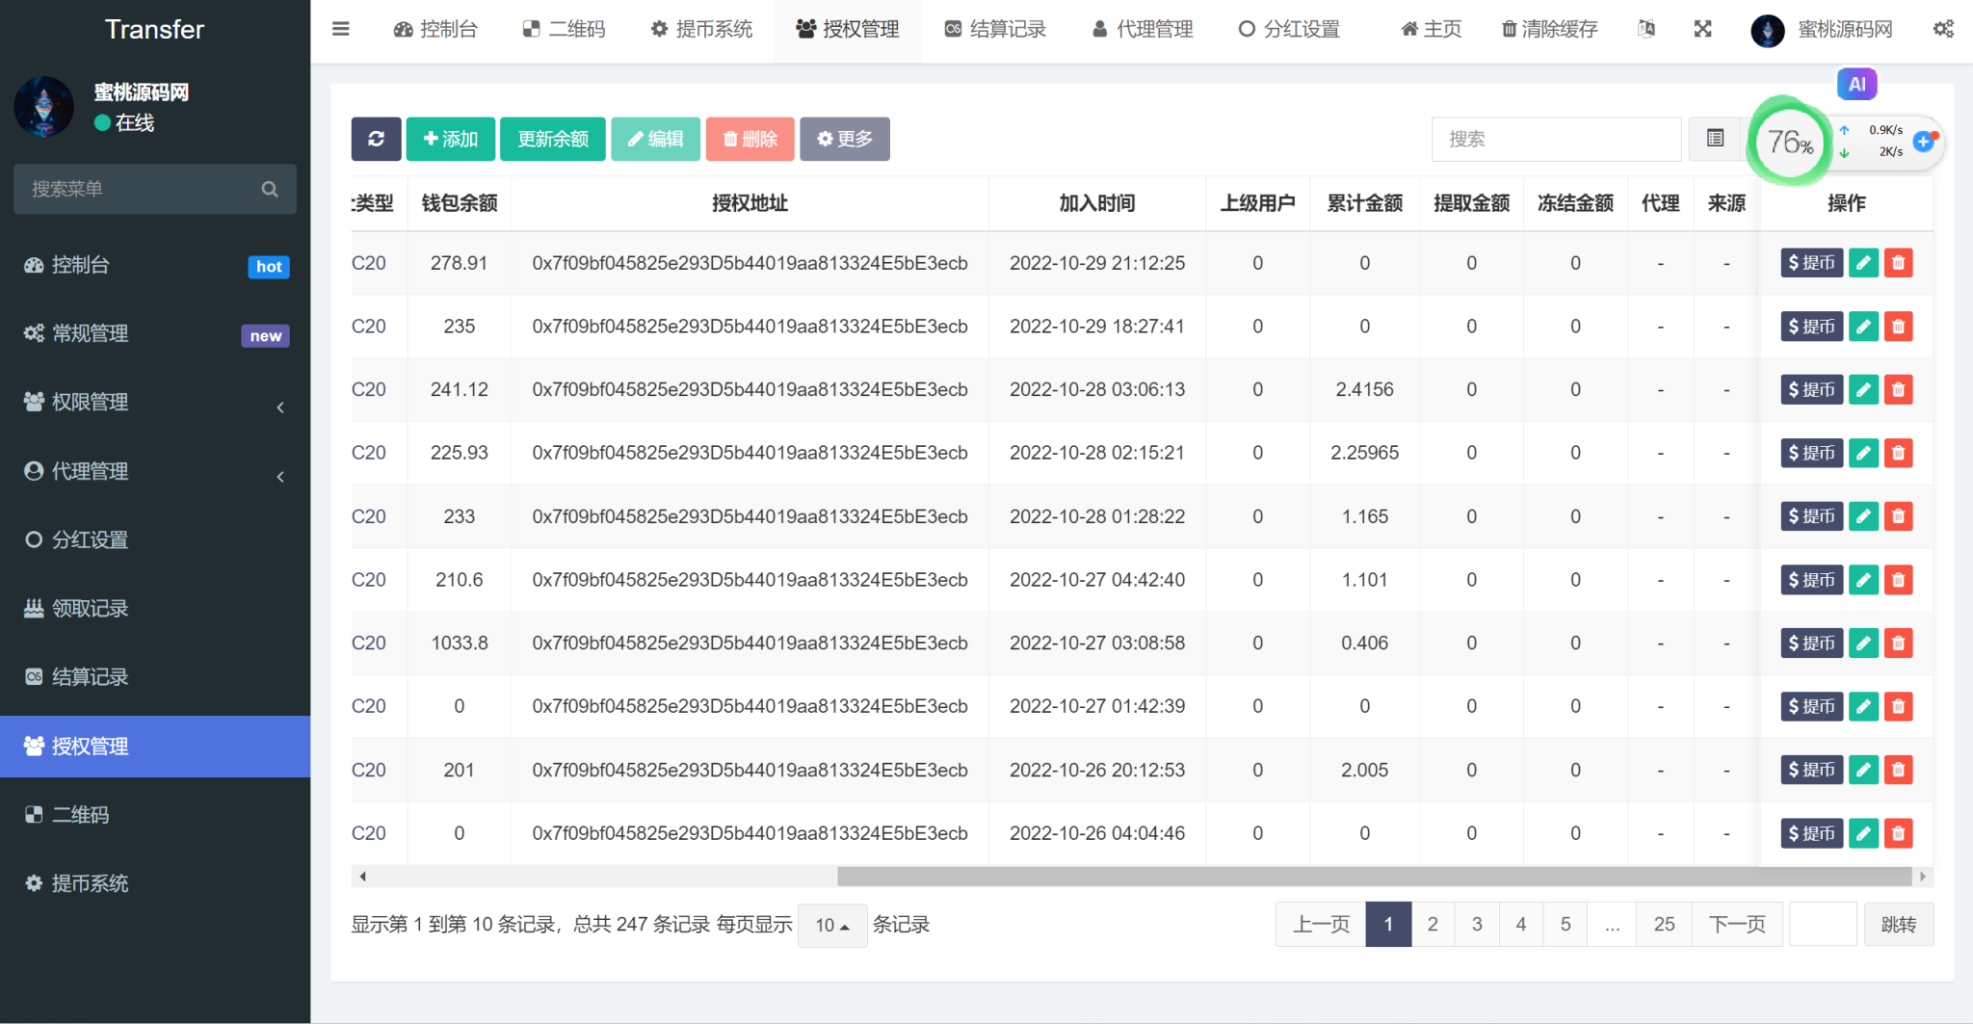Screen dimensions: 1973x1024
Task: Open the fullscreen toggle icon
Action: (x=1703, y=29)
